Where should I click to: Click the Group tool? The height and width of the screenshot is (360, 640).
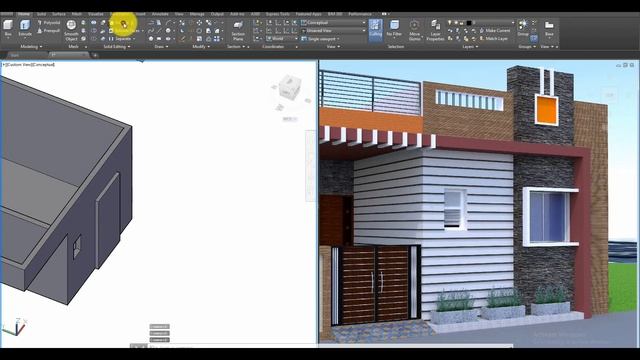[523, 28]
